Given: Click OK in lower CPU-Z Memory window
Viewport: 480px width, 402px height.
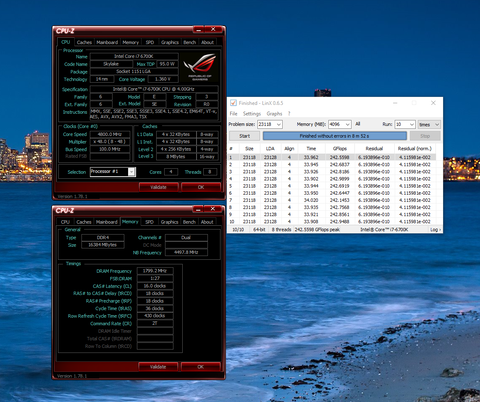Looking at the screenshot, I should 200,367.
